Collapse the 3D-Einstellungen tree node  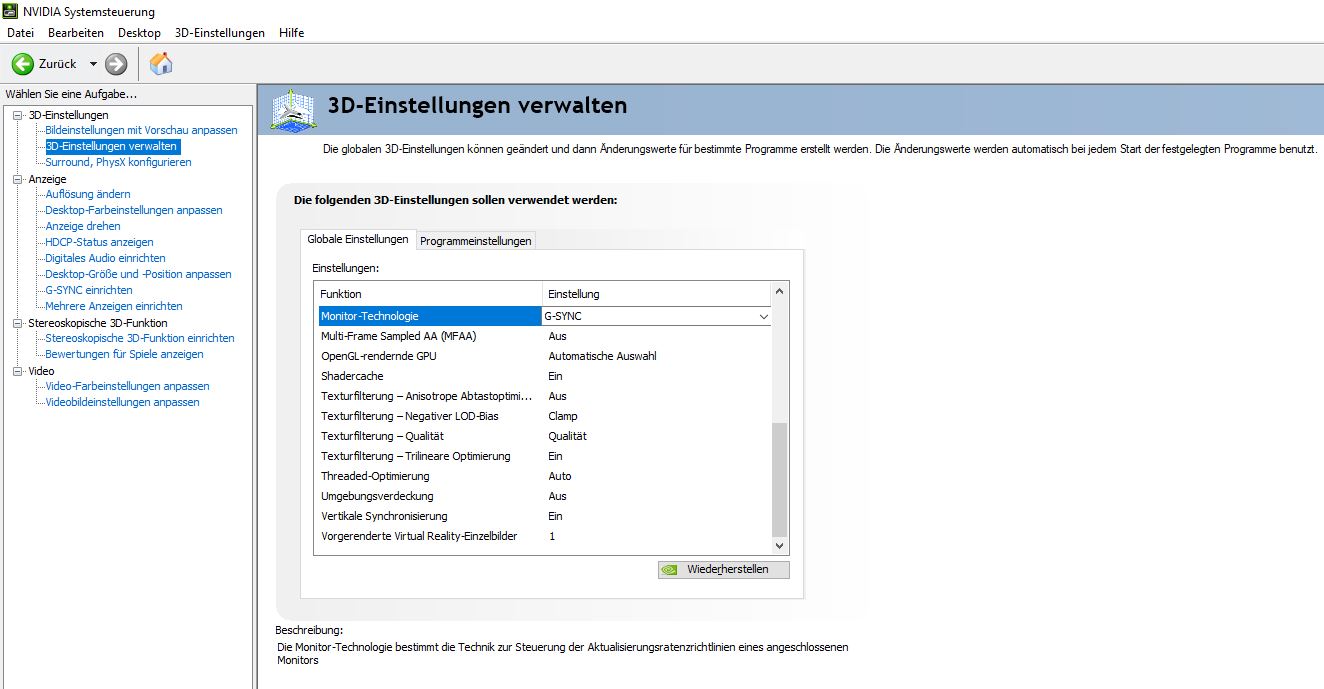(x=17, y=115)
